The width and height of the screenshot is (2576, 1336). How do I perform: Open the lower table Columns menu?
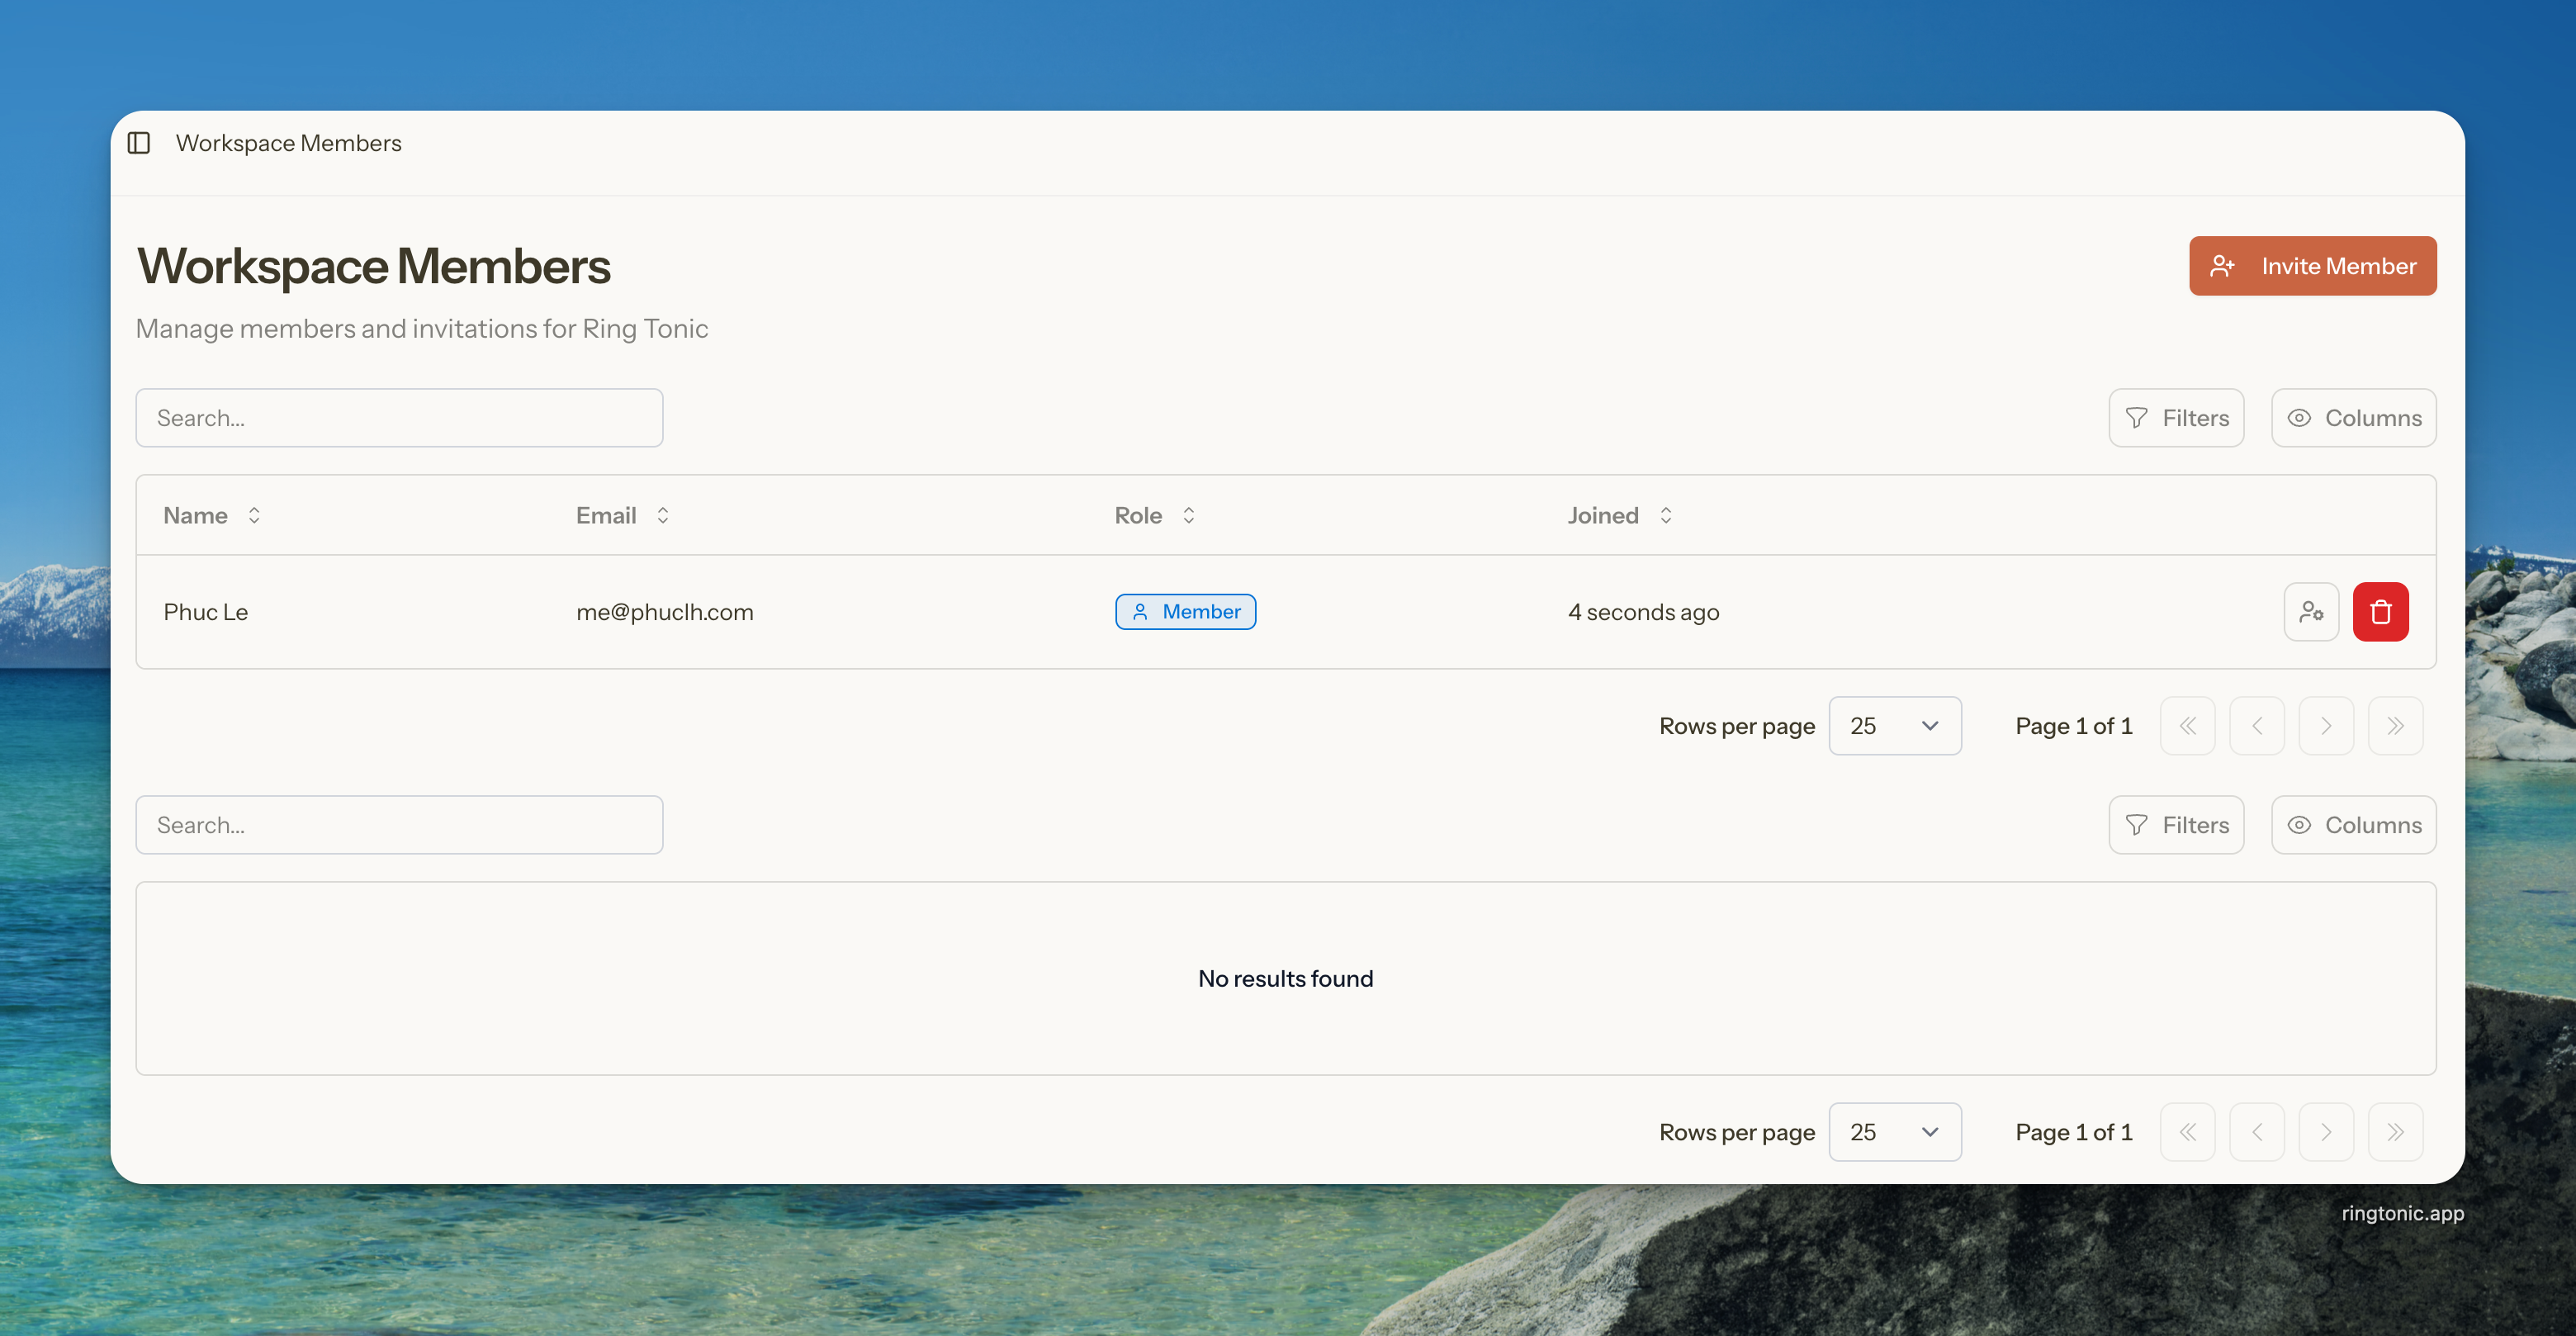pos(2353,825)
